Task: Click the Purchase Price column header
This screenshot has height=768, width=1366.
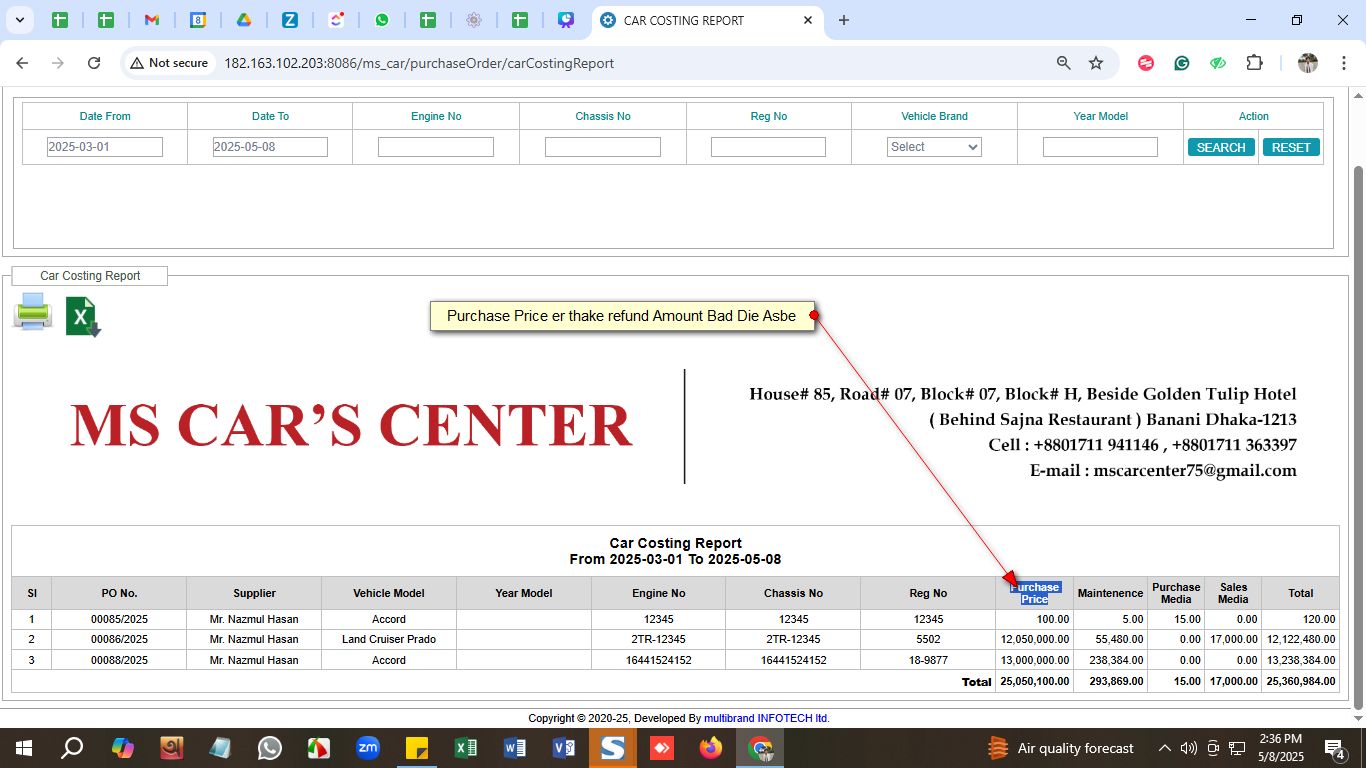Action: [x=1035, y=593]
